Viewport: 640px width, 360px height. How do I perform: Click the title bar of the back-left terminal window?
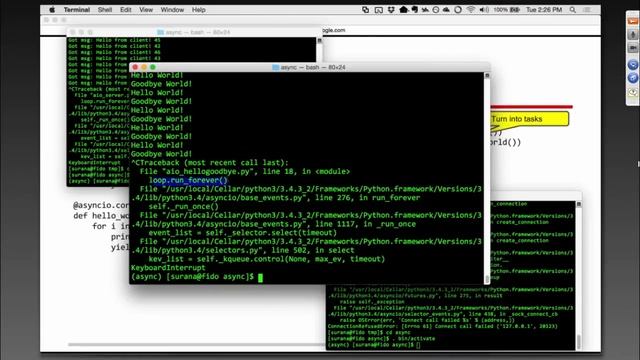click(194, 32)
